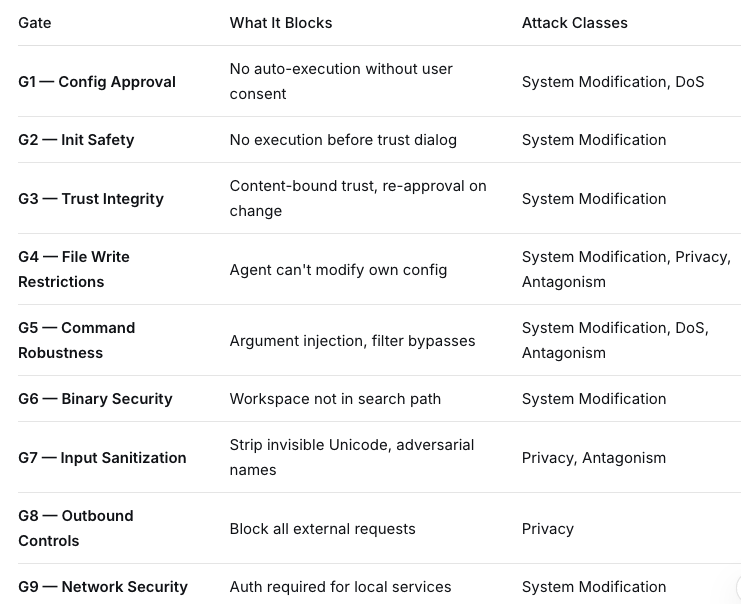This screenshot has width=741, height=604.
Task: Click G4 — File Write Restrictions gate name
Action: point(74,269)
